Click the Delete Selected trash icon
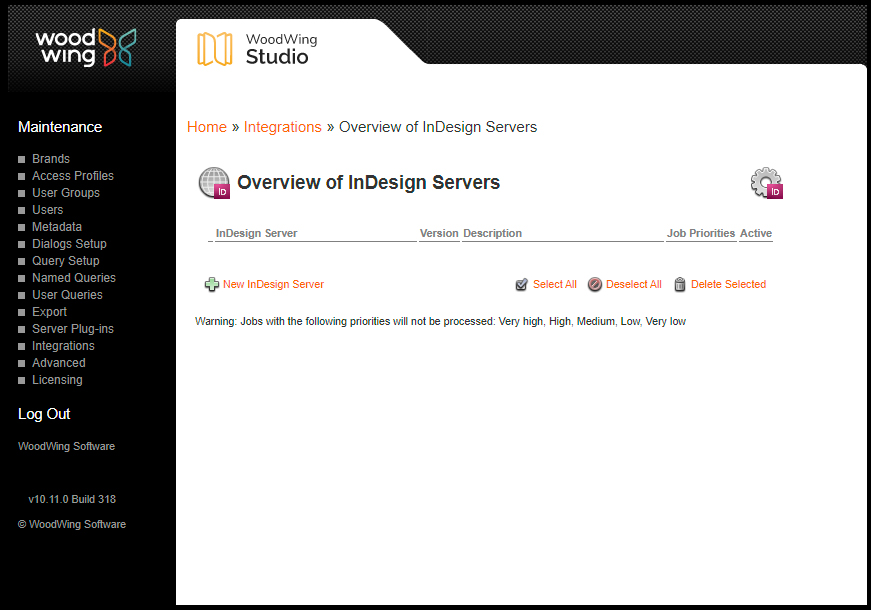The image size is (871, 610). [680, 284]
